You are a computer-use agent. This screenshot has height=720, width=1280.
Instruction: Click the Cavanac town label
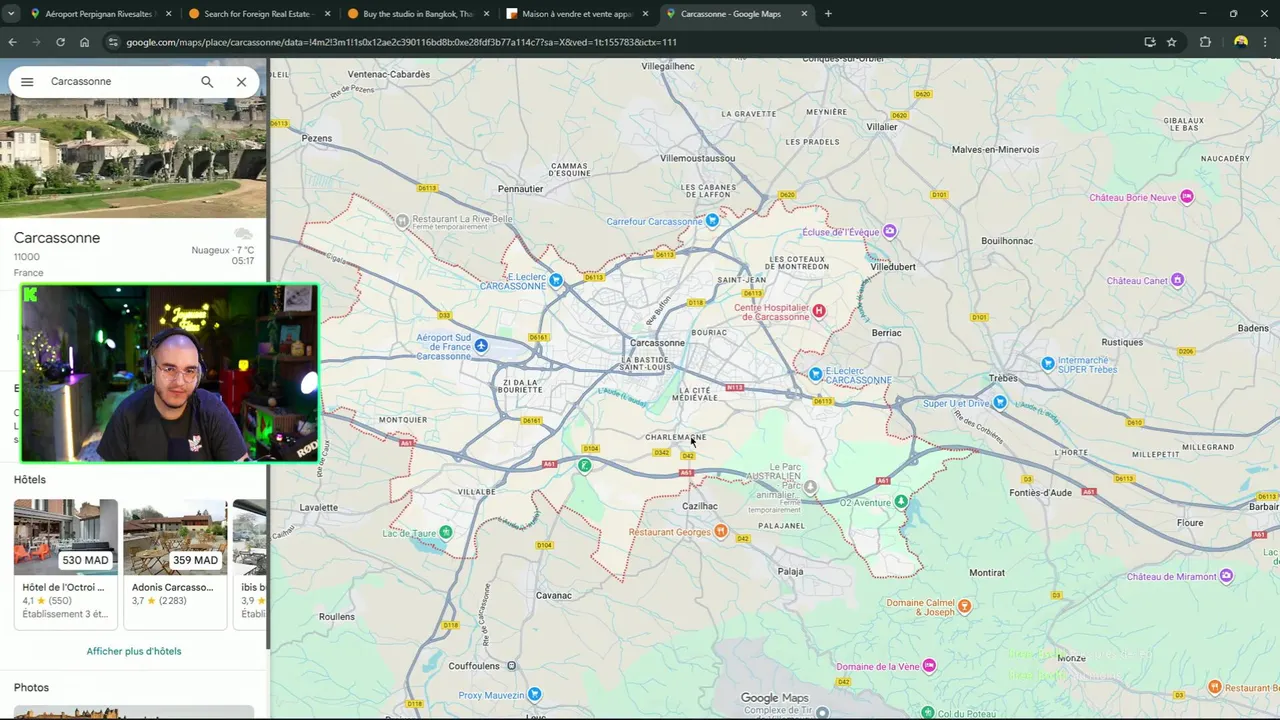coord(554,595)
